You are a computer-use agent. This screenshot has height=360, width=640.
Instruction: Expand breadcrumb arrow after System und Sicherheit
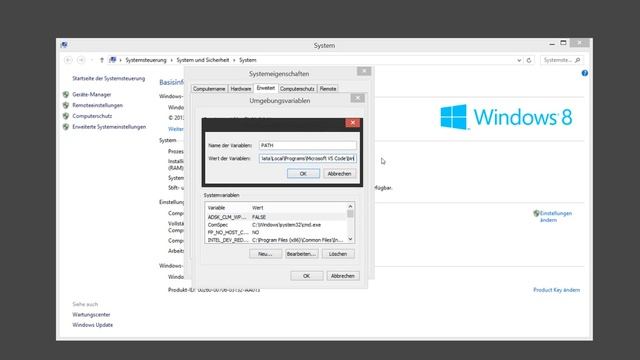coord(234,60)
